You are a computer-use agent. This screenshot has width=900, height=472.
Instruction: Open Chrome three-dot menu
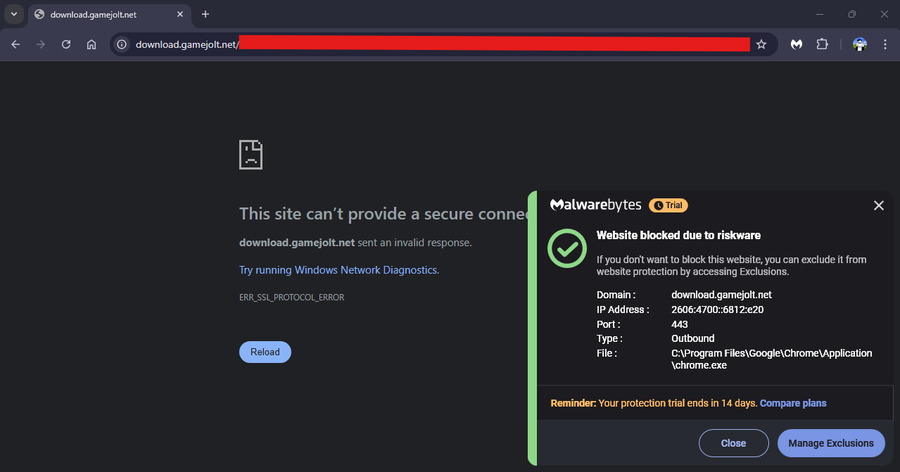[x=885, y=44]
